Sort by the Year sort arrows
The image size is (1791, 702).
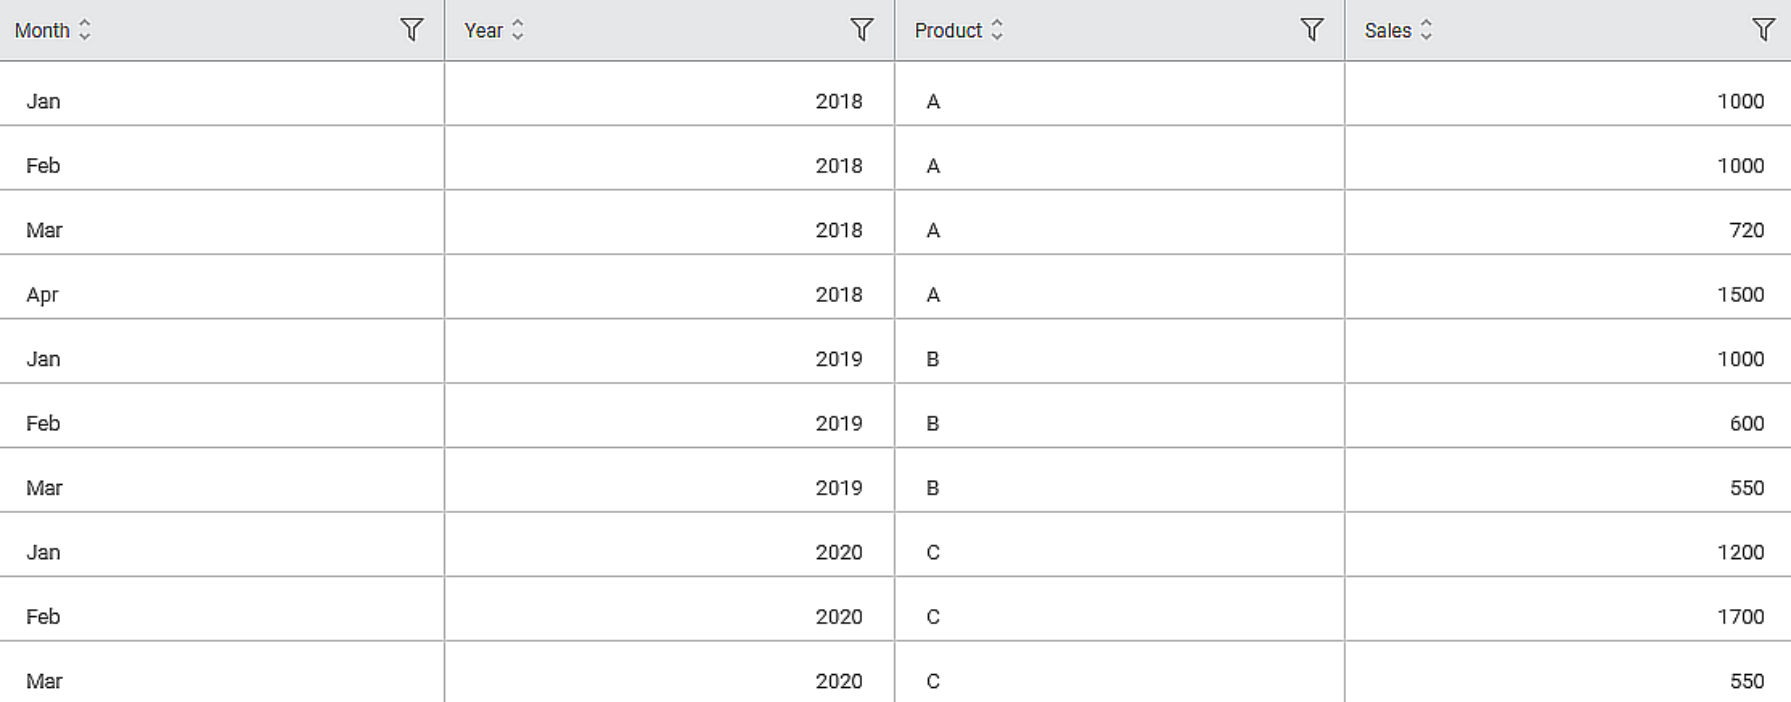[518, 30]
